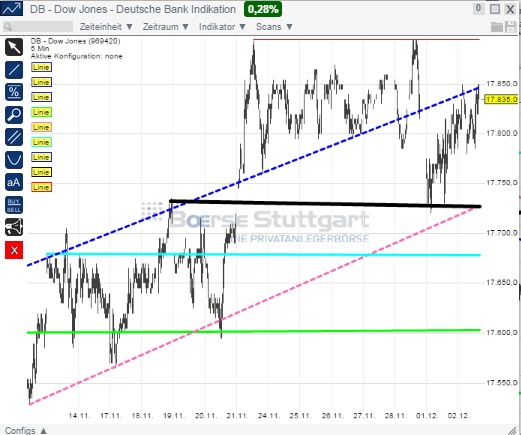Activate the magnifier zoom tool
The height and width of the screenshot is (435, 521).
tap(14, 115)
